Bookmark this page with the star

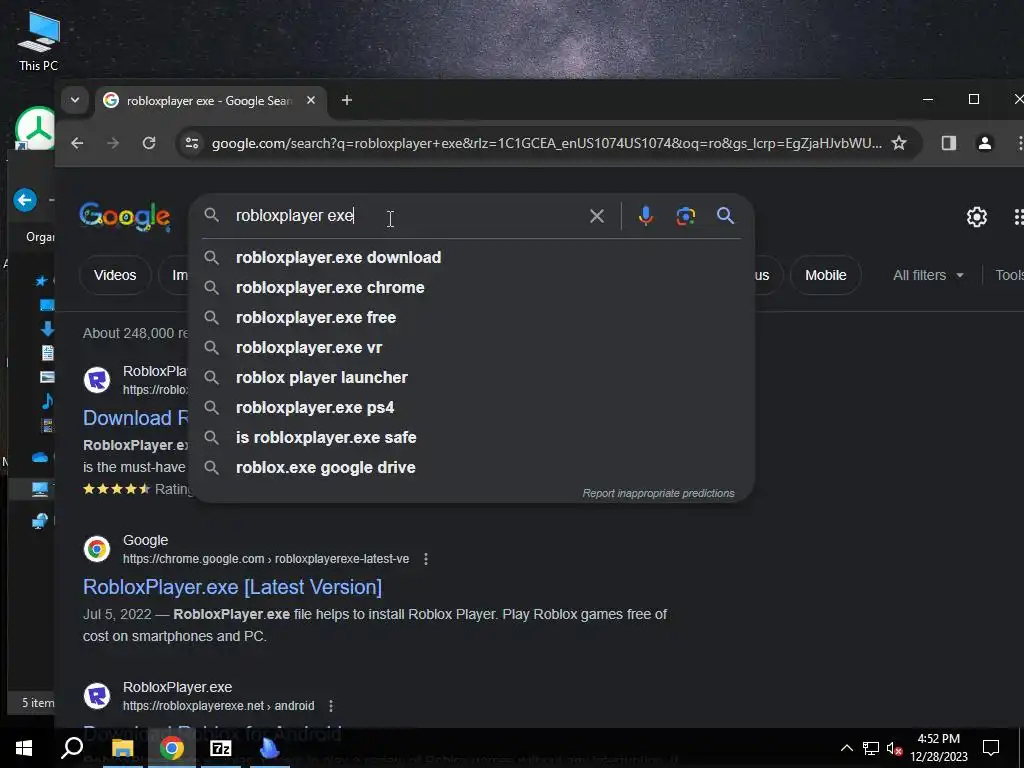point(899,143)
